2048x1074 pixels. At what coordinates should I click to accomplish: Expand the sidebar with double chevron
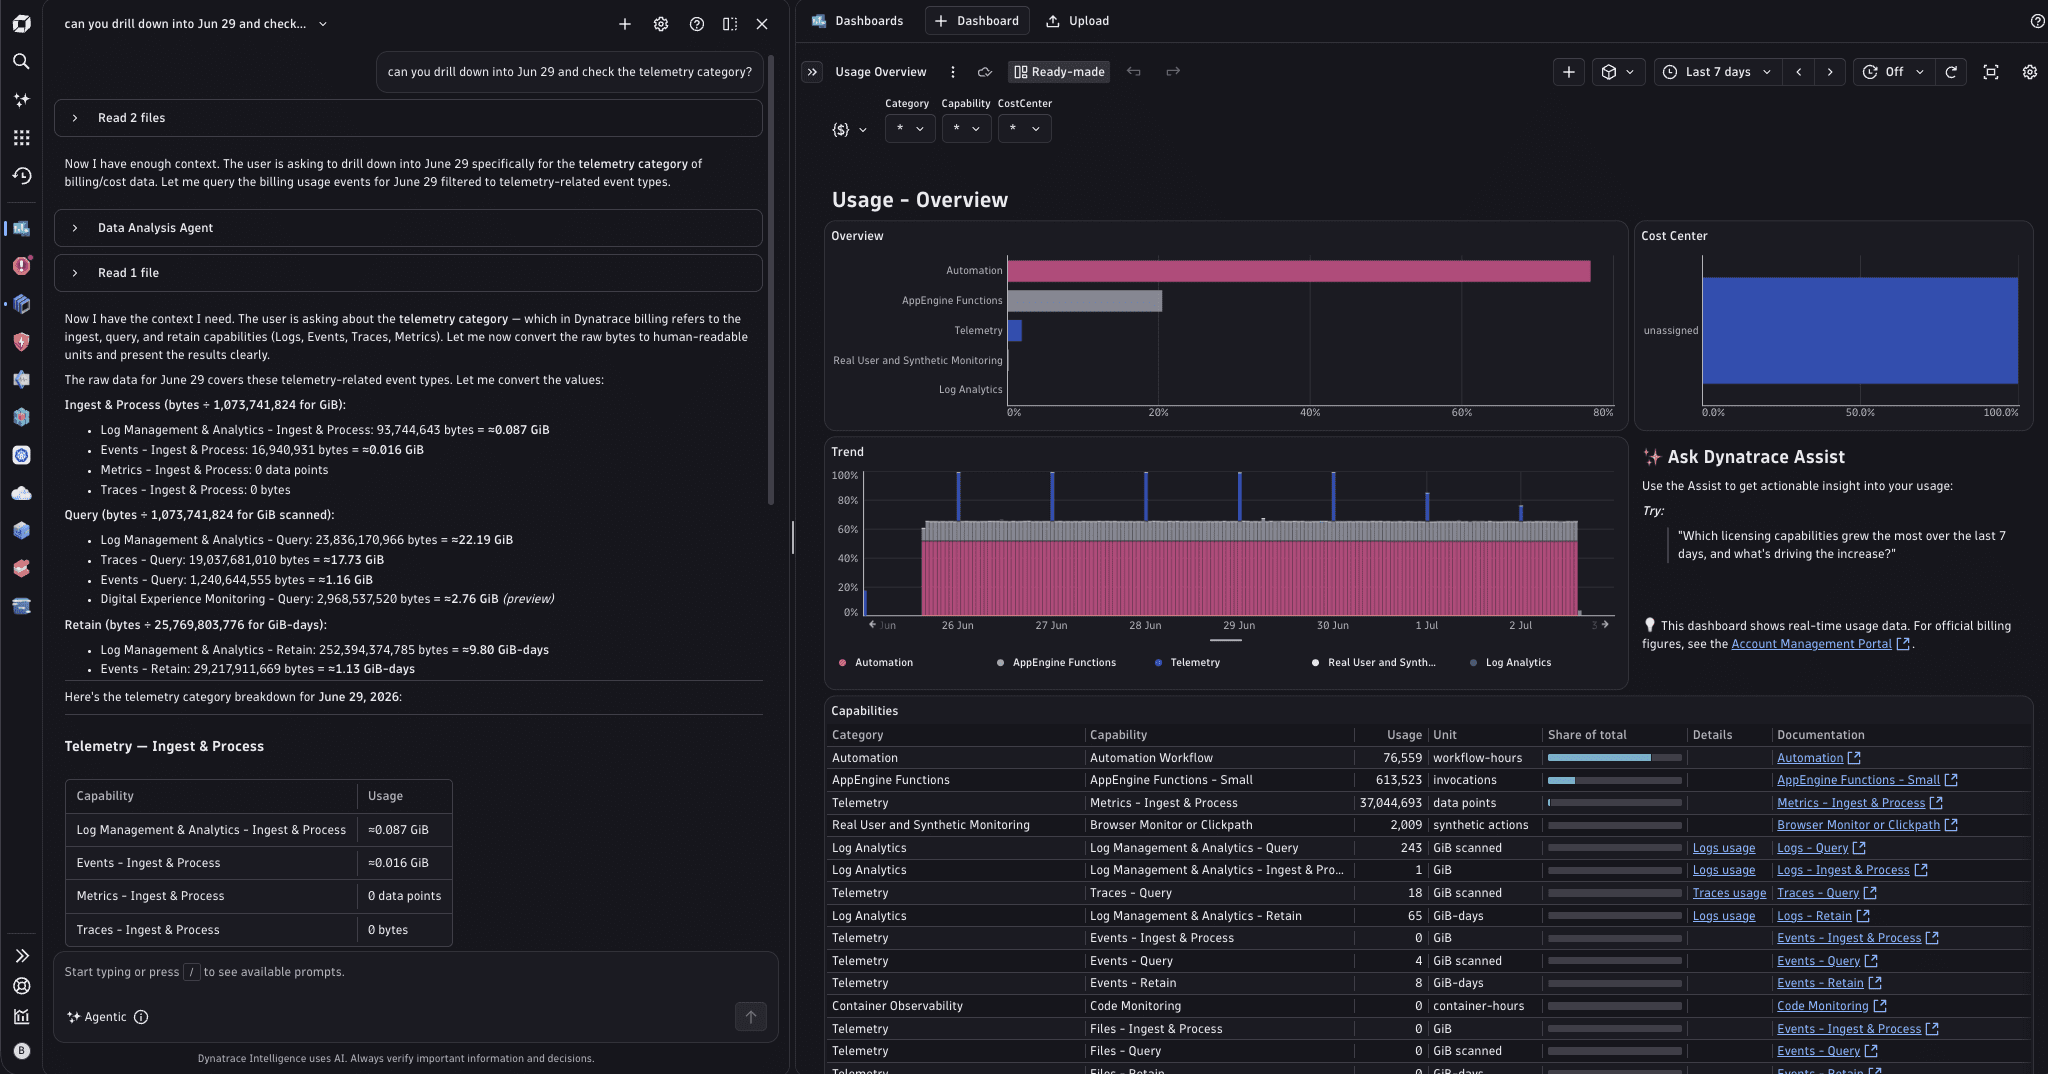tap(21, 956)
